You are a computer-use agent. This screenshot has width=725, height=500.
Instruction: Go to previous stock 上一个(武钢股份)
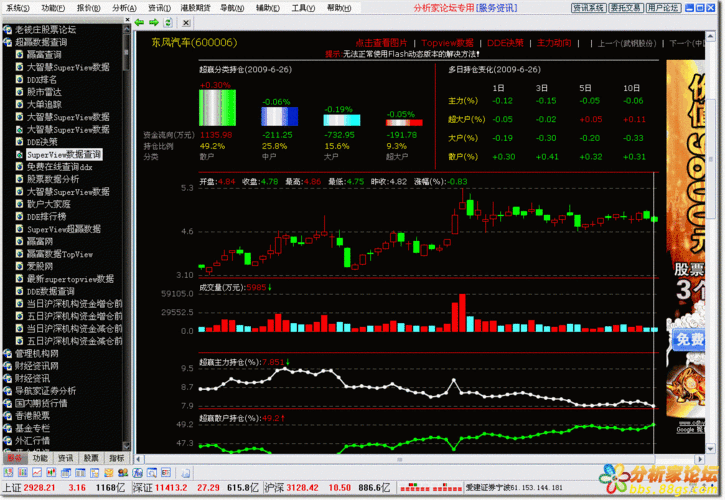627,43
